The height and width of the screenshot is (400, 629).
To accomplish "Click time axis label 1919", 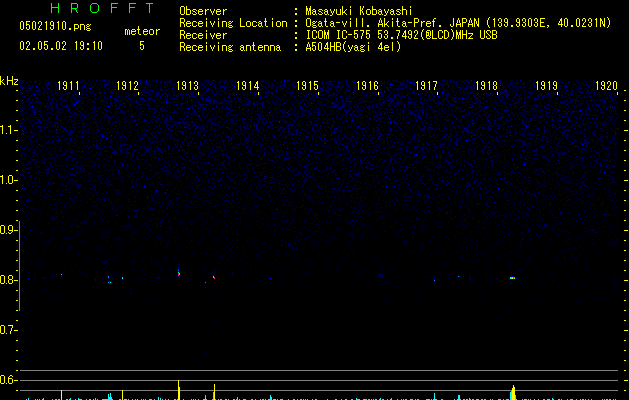I will coord(546,86).
